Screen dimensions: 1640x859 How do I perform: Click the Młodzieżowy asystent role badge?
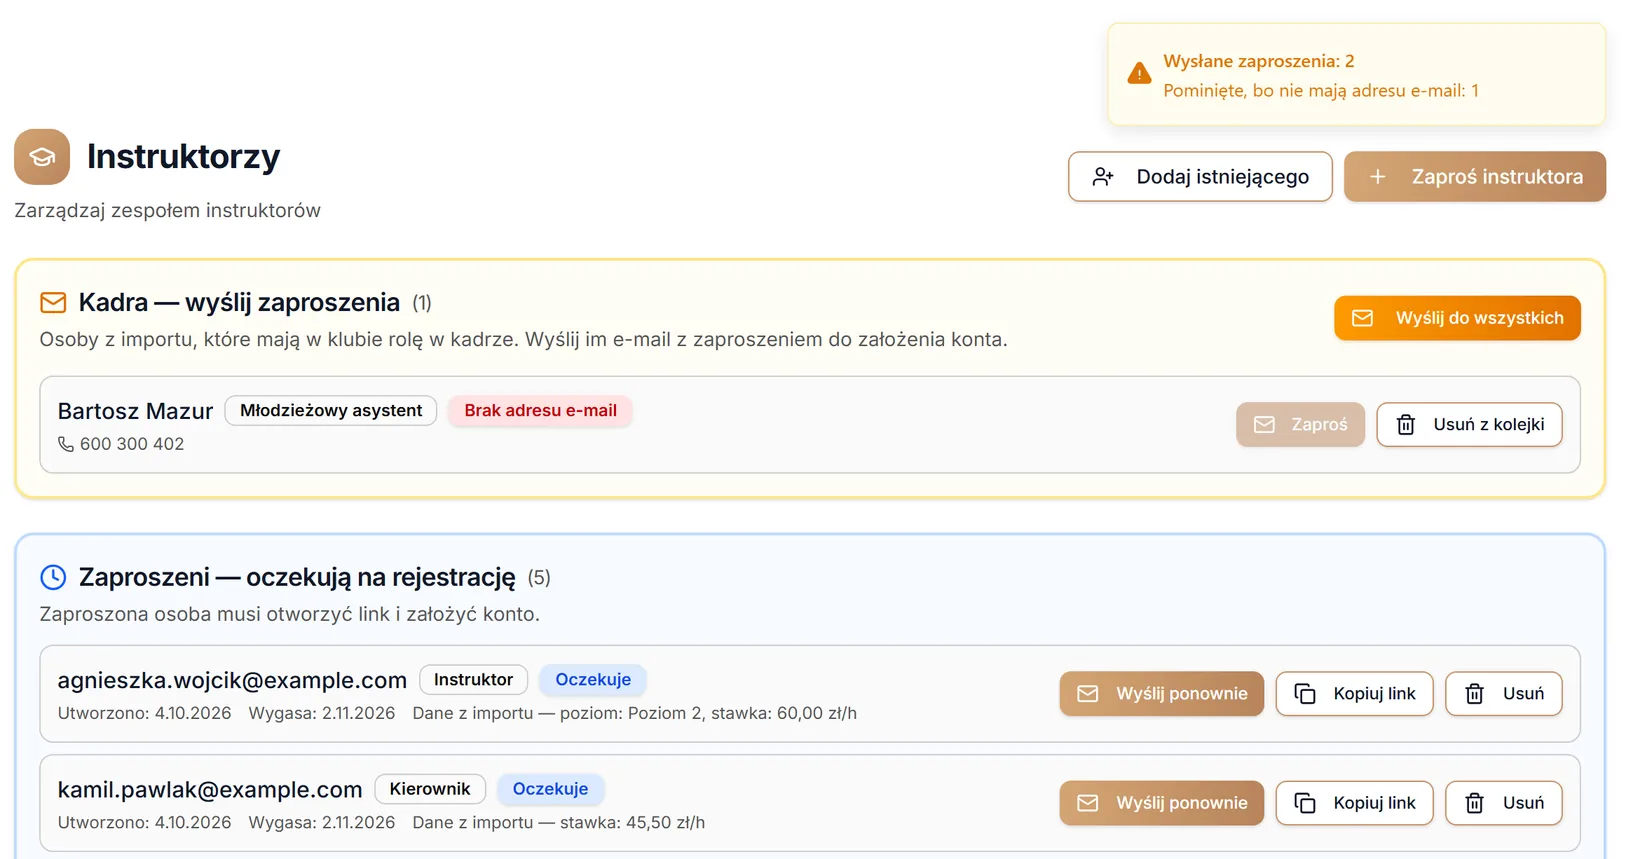coord(331,411)
